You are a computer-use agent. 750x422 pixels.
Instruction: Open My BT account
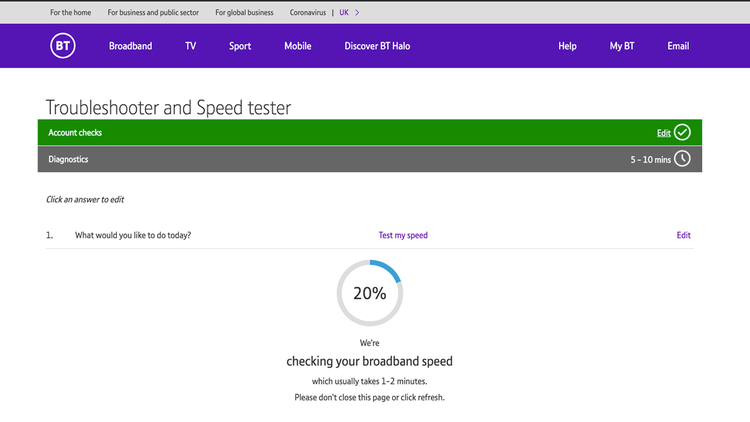(622, 46)
